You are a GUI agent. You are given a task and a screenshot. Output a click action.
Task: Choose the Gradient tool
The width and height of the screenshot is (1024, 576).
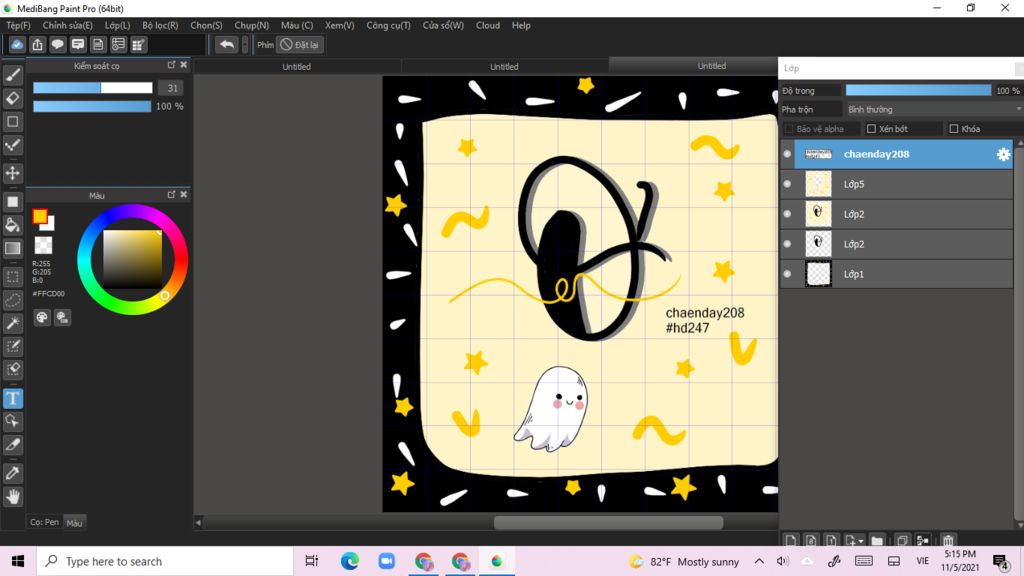12,248
